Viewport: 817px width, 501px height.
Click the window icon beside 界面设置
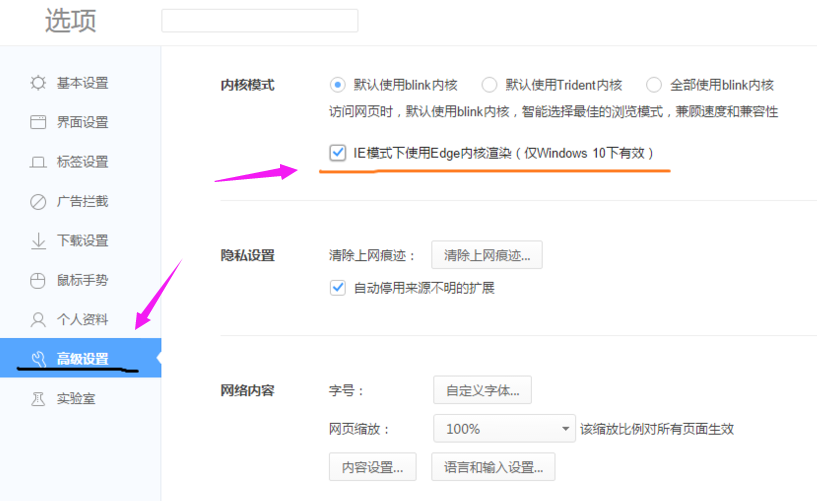coord(38,122)
